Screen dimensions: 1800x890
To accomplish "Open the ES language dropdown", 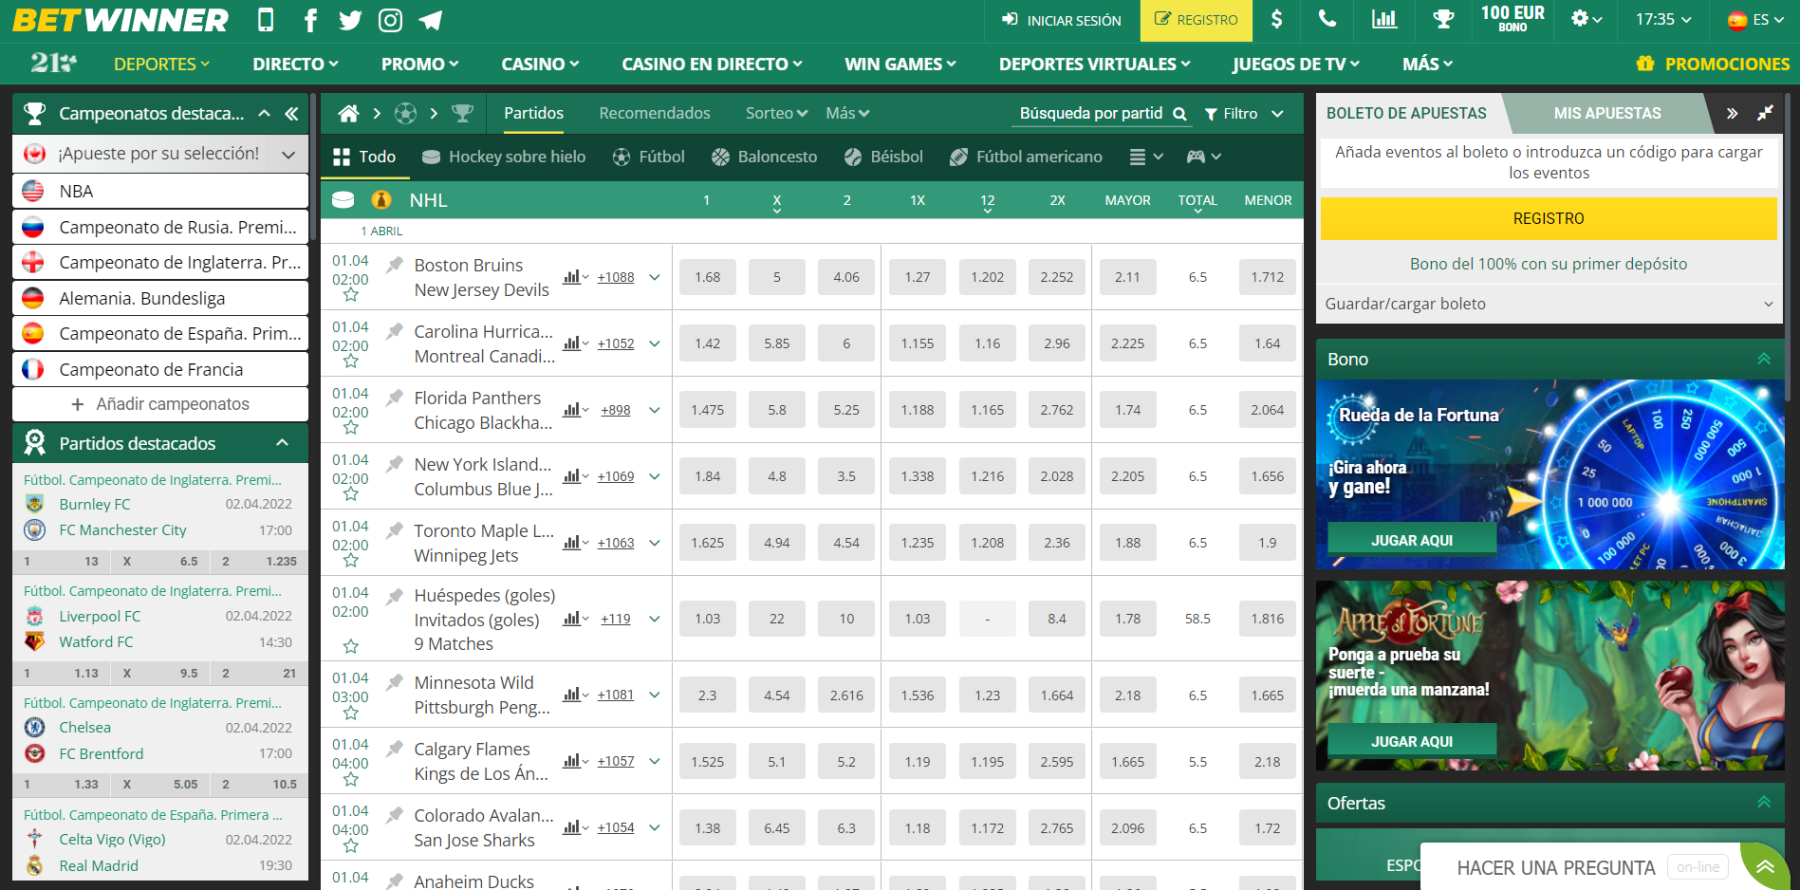I will [x=1756, y=19].
